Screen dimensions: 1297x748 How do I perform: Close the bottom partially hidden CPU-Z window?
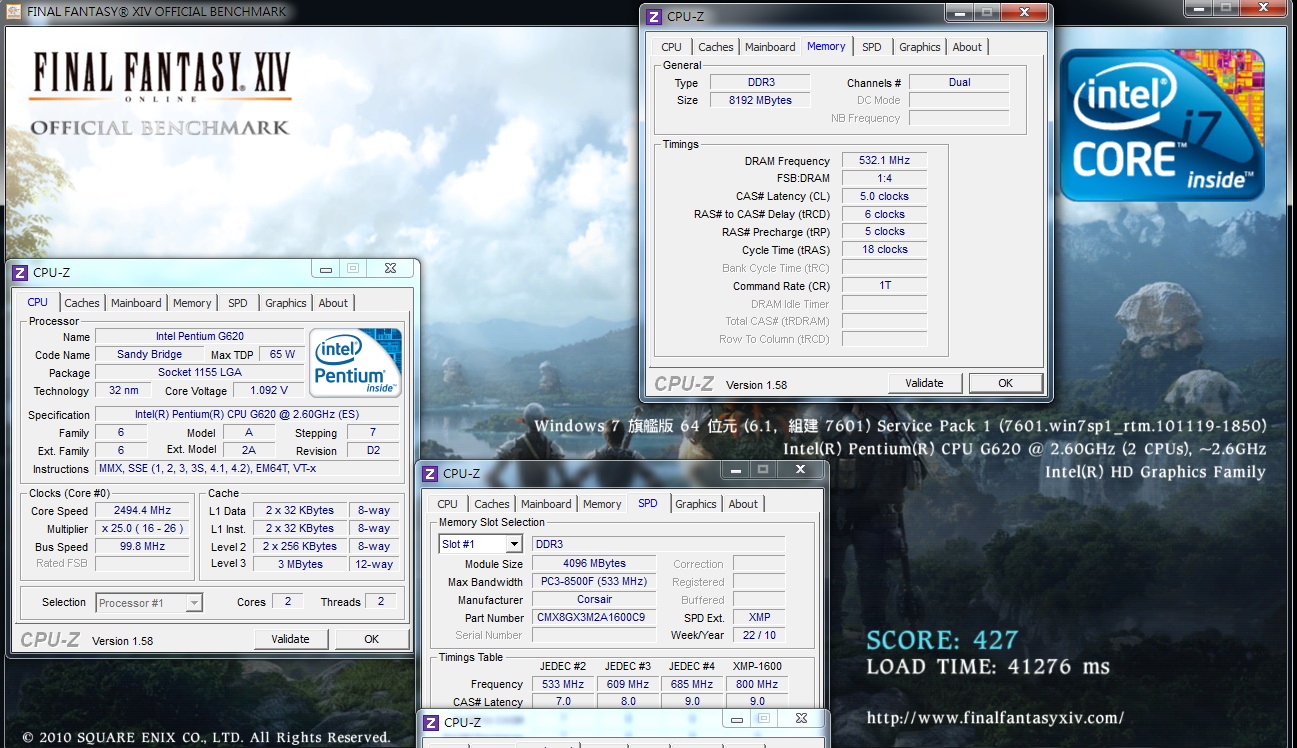click(x=801, y=718)
